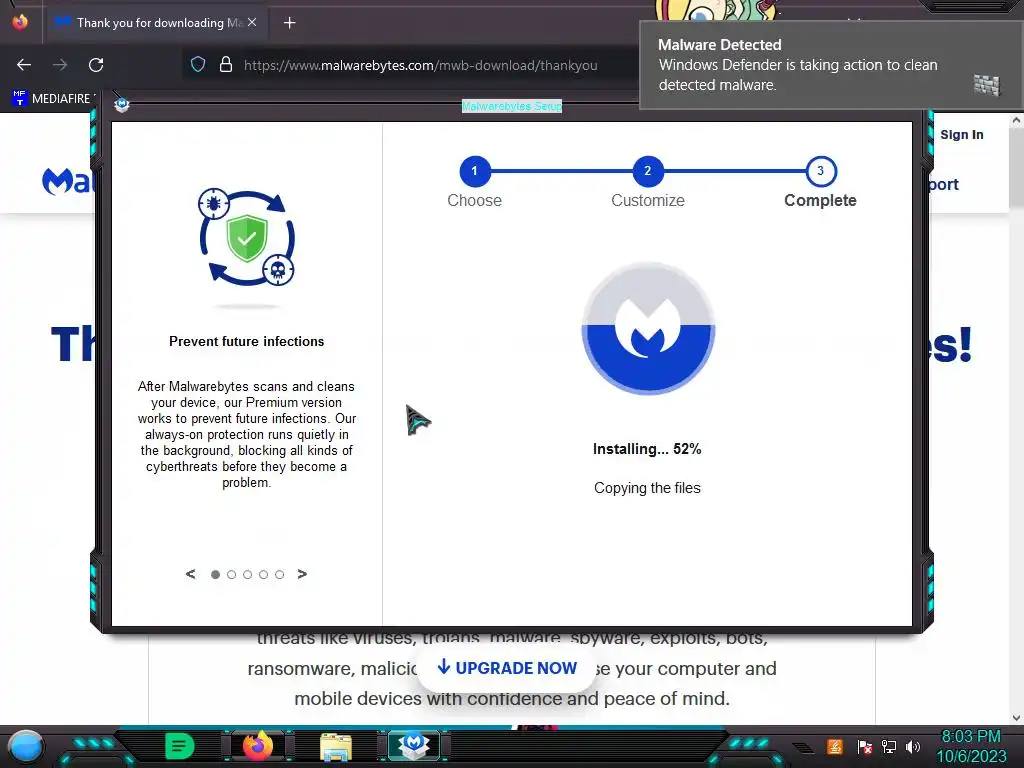Open the volume speaker tray icon
Screen dimensions: 1024x768
(x=913, y=747)
